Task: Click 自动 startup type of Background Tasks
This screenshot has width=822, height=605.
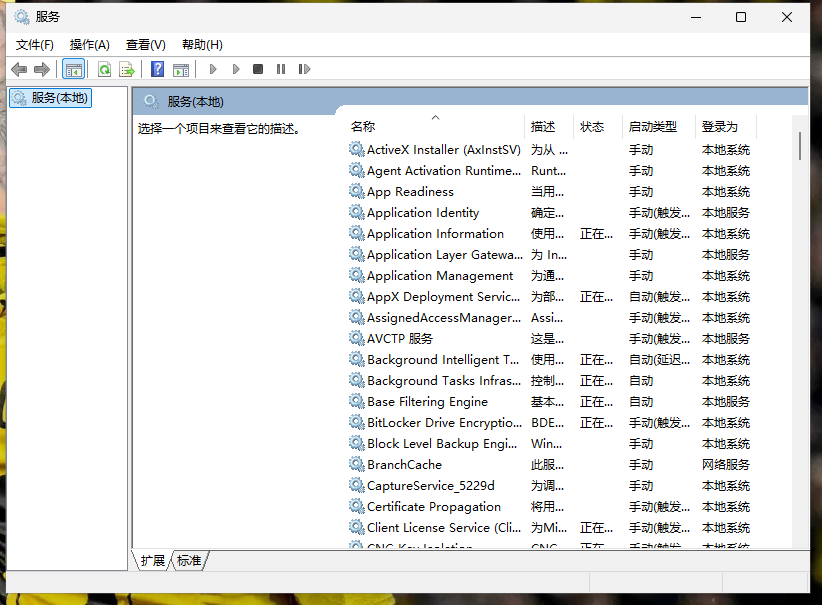Action: tap(641, 381)
